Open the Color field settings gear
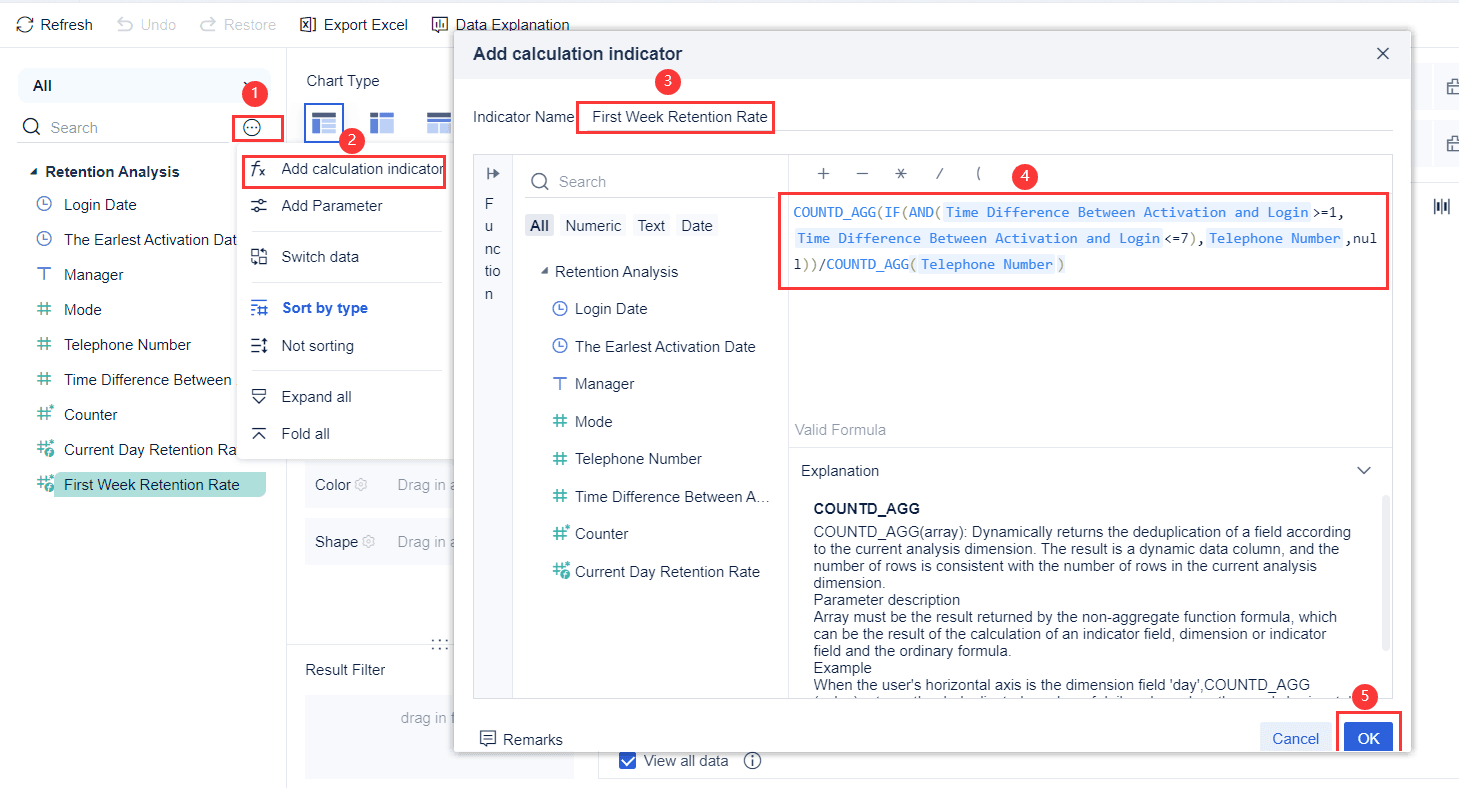This screenshot has height=788, width=1459. tap(362, 483)
